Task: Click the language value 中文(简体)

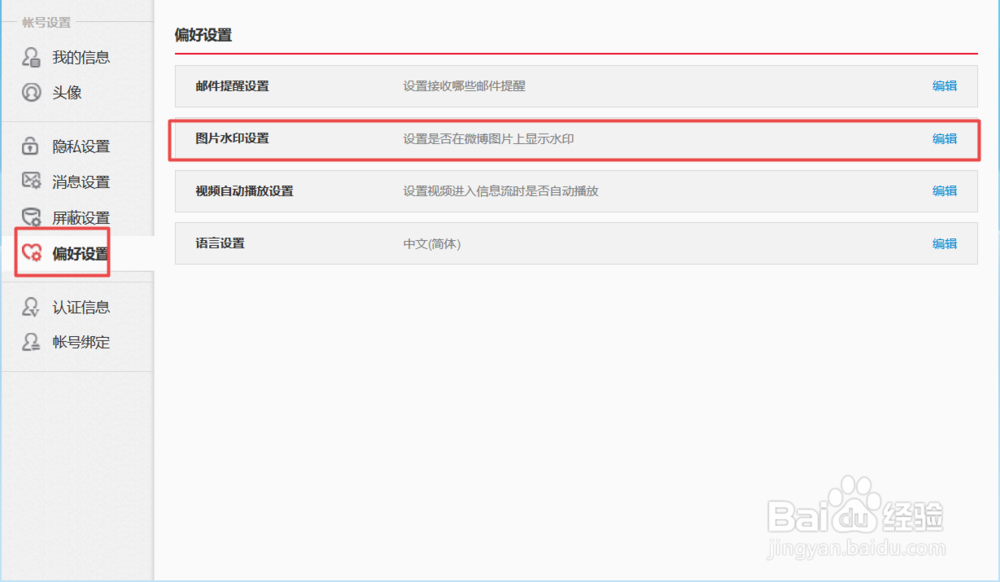Action: (x=432, y=244)
